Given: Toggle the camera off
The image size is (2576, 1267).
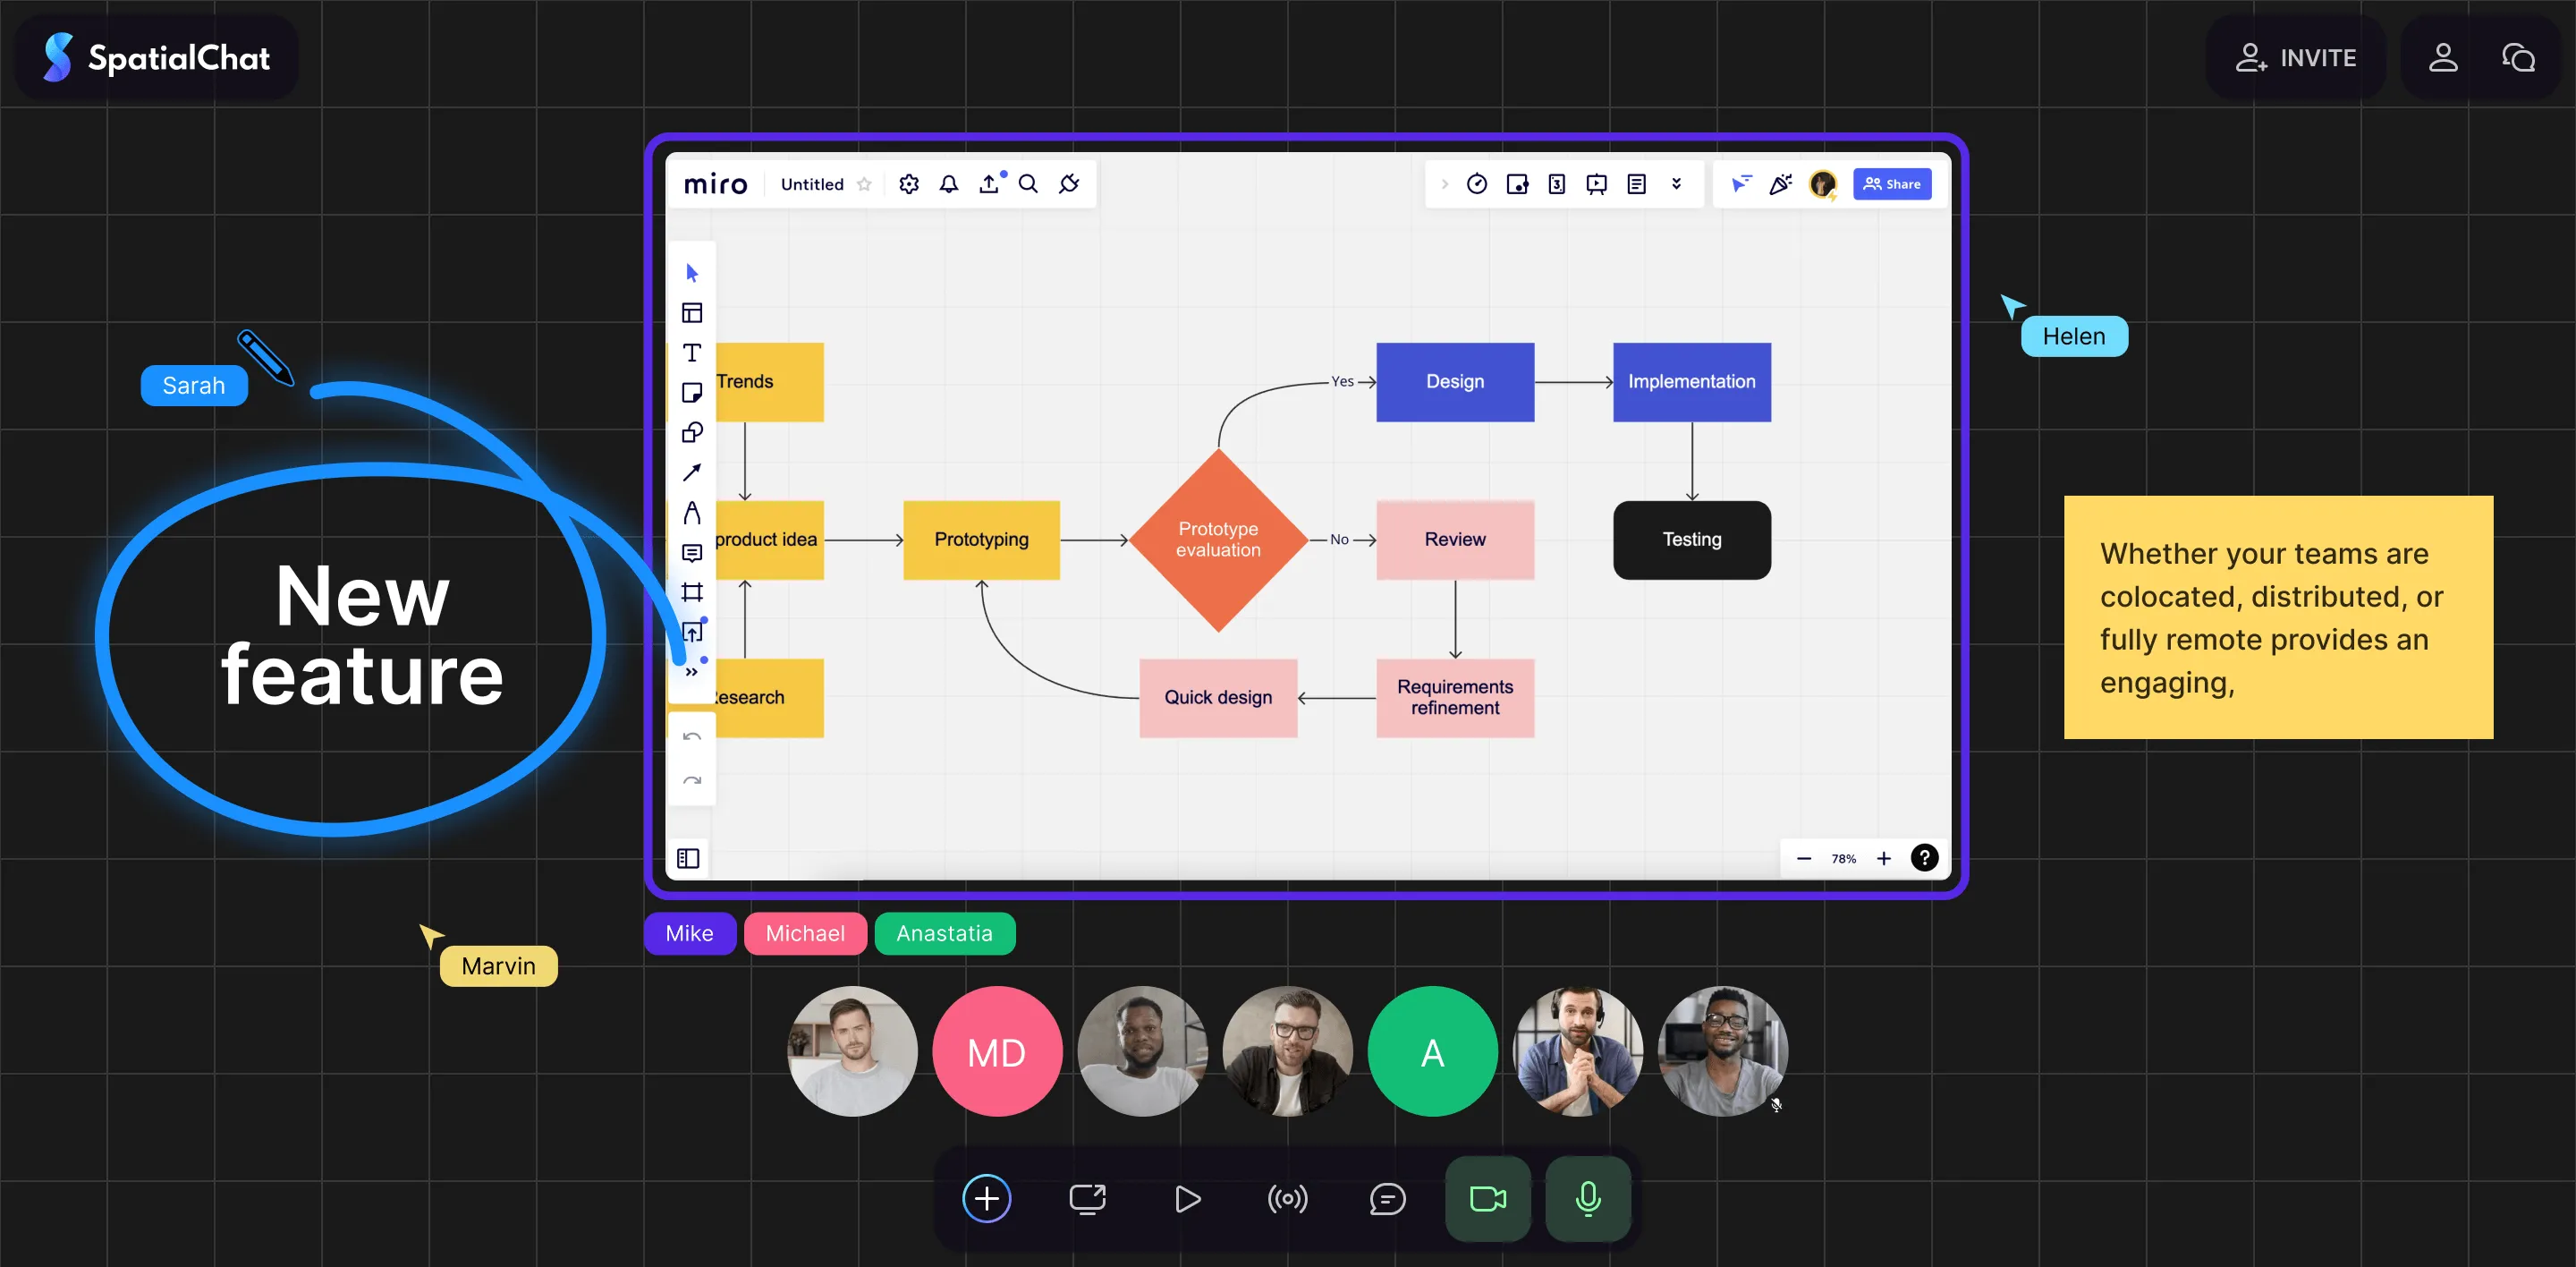Looking at the screenshot, I should click(1487, 1198).
